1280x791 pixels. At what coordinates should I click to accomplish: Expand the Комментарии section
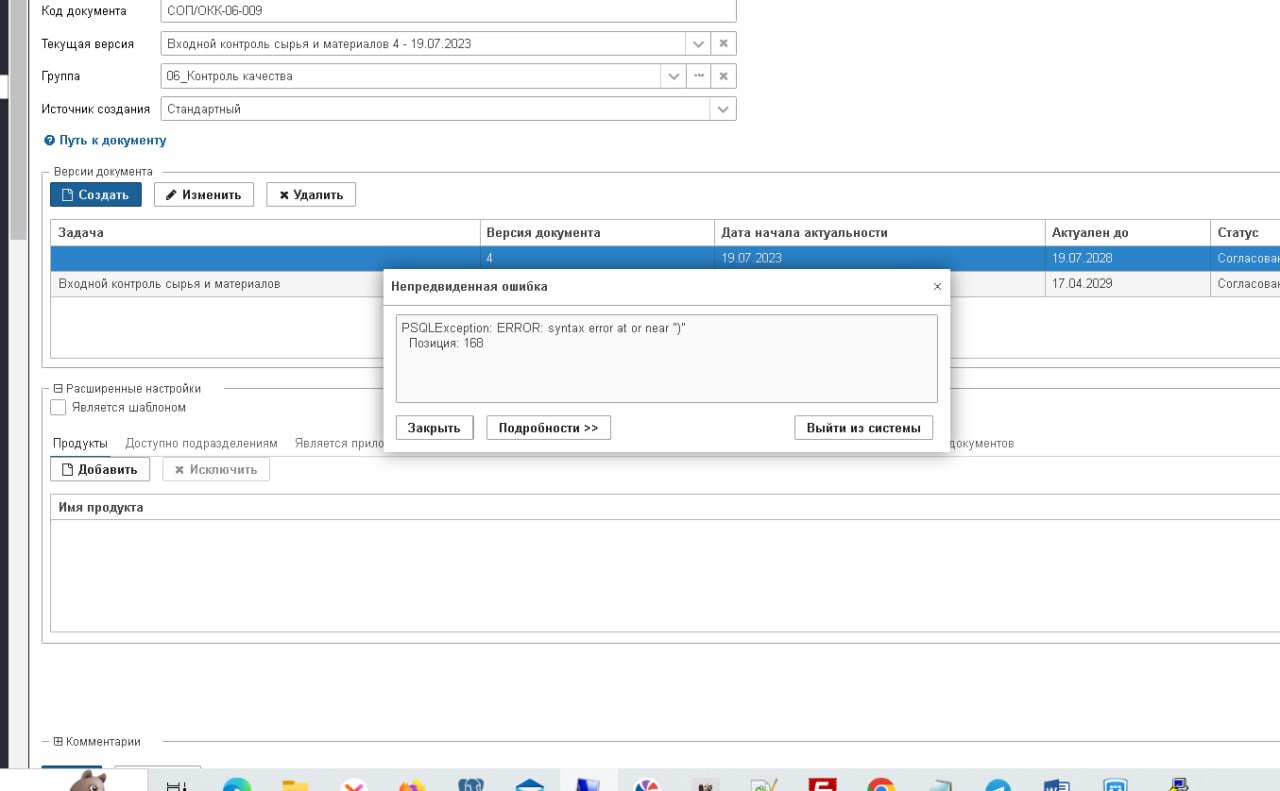tap(58, 742)
